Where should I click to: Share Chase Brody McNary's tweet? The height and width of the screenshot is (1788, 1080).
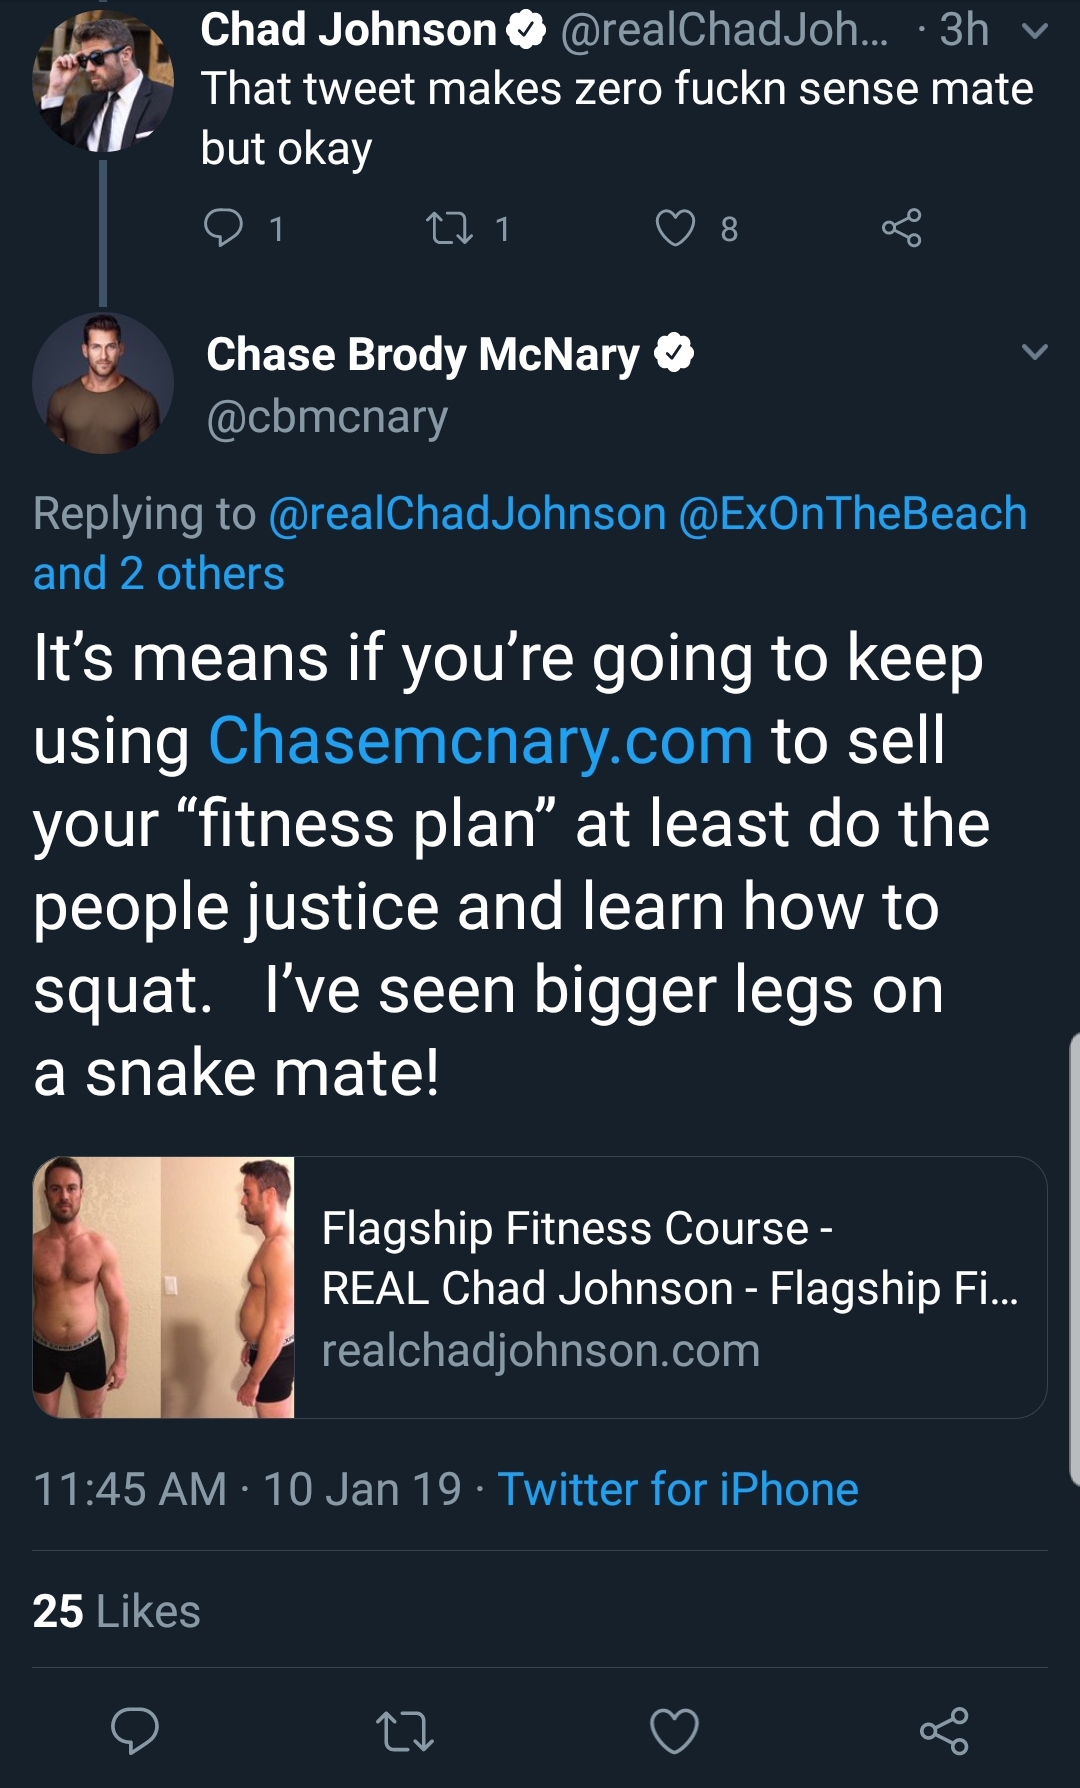click(944, 1731)
